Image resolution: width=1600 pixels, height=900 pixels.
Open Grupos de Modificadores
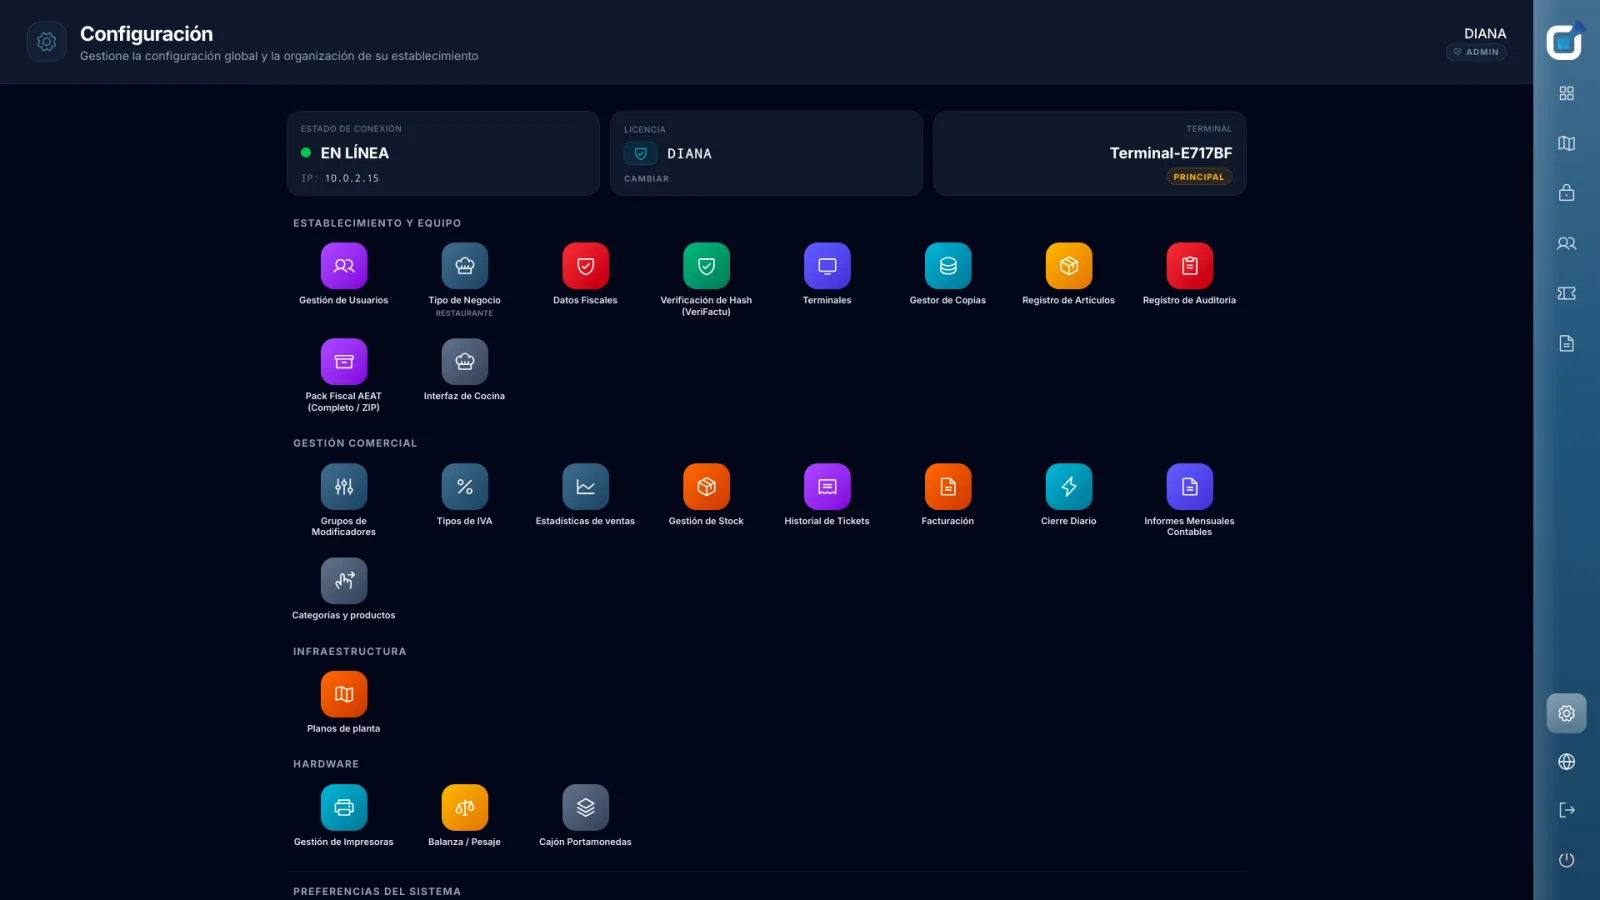pos(344,487)
